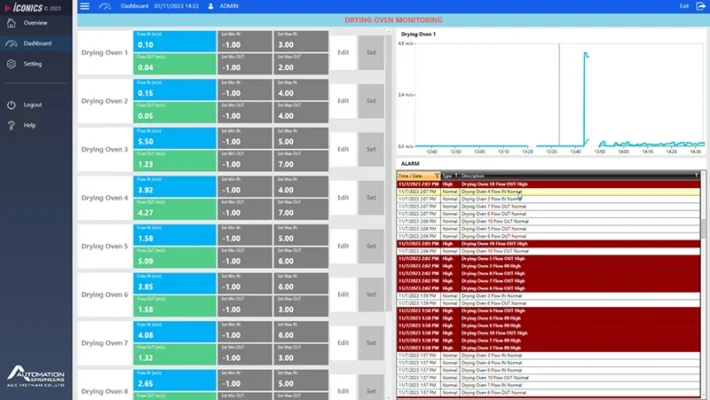This screenshot has height=400, width=710.
Task: Click the Logout power icon
Action: click(x=11, y=104)
